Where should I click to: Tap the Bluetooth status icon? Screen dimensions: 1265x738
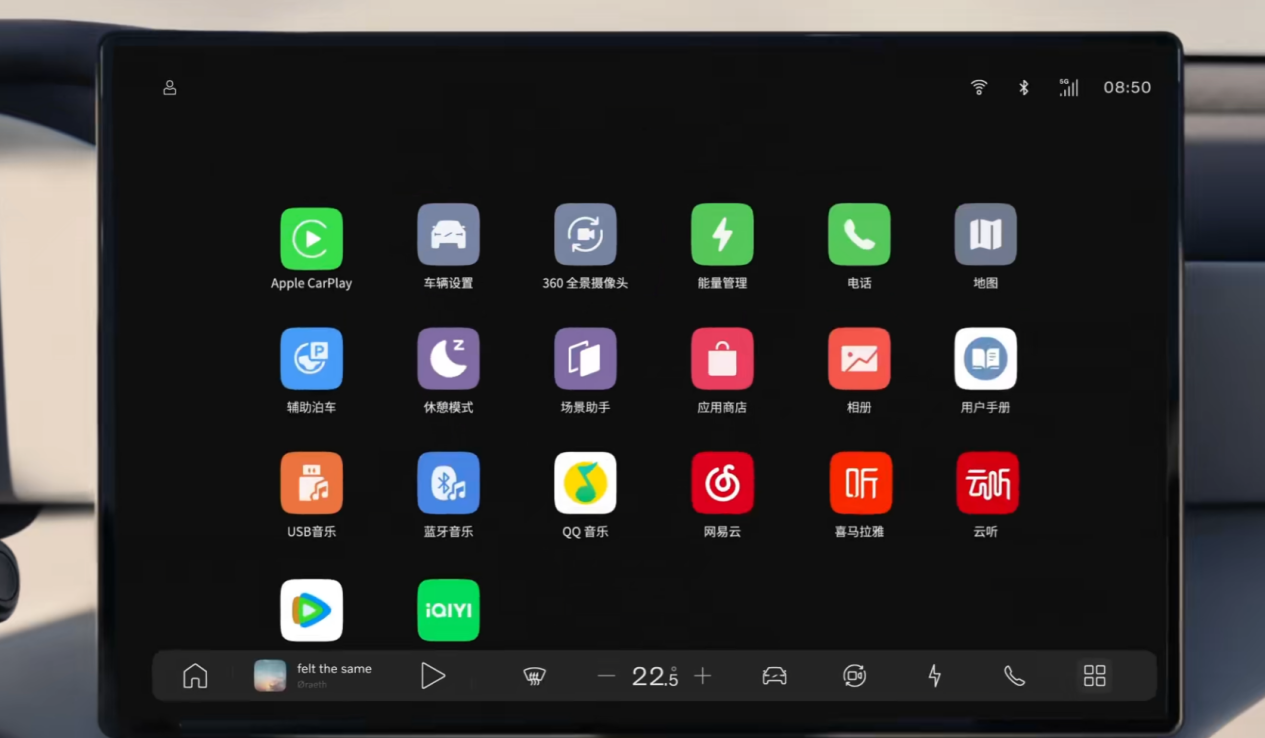coord(1024,88)
